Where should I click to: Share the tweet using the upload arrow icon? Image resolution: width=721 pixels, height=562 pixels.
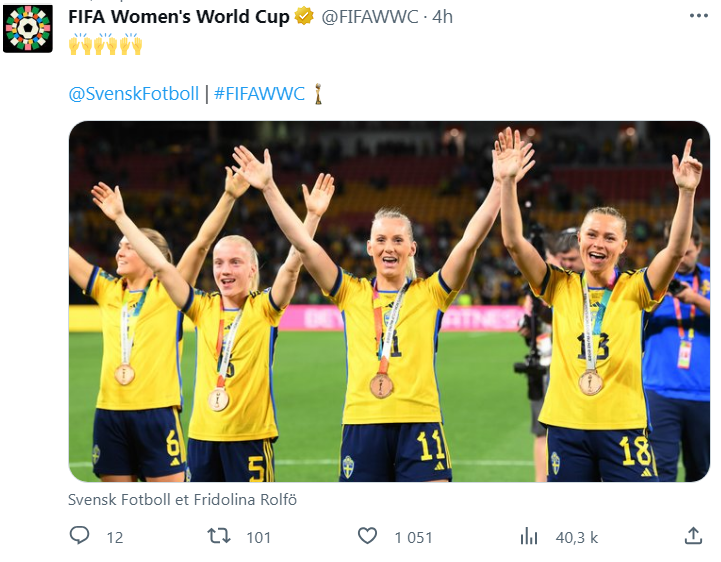tap(693, 536)
